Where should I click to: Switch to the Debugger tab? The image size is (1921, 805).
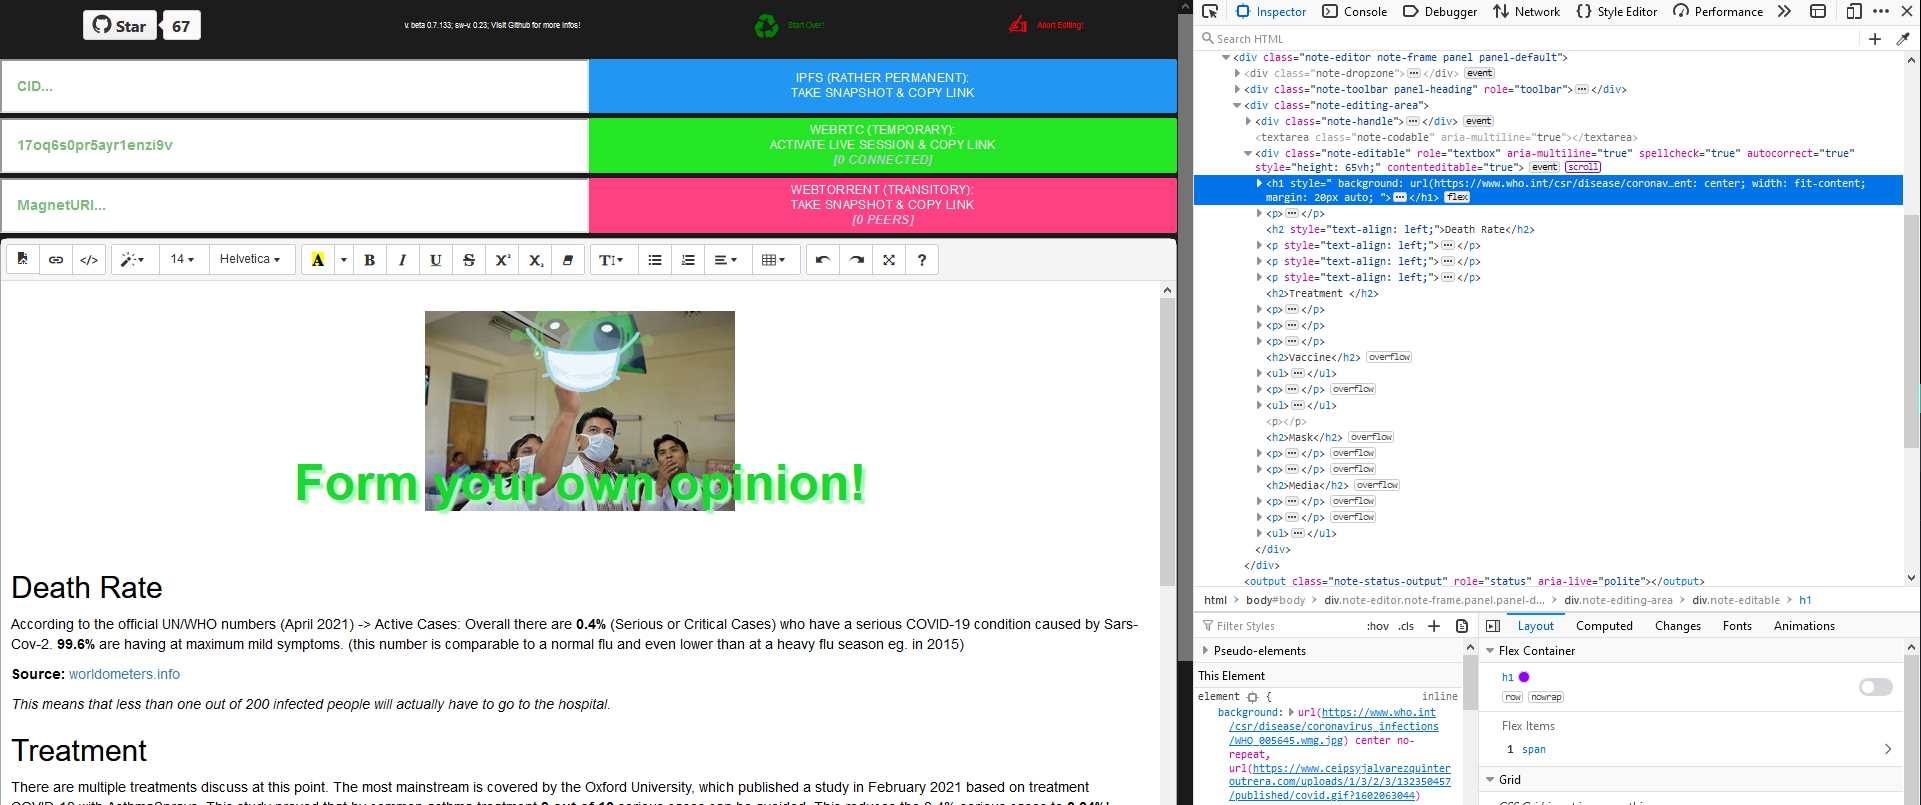click(1440, 12)
